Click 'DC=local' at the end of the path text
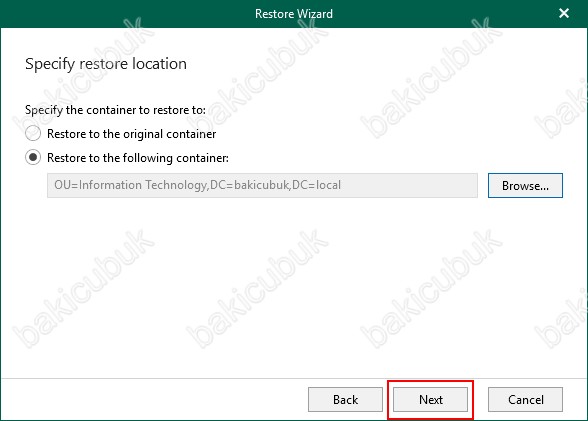 coord(316,185)
